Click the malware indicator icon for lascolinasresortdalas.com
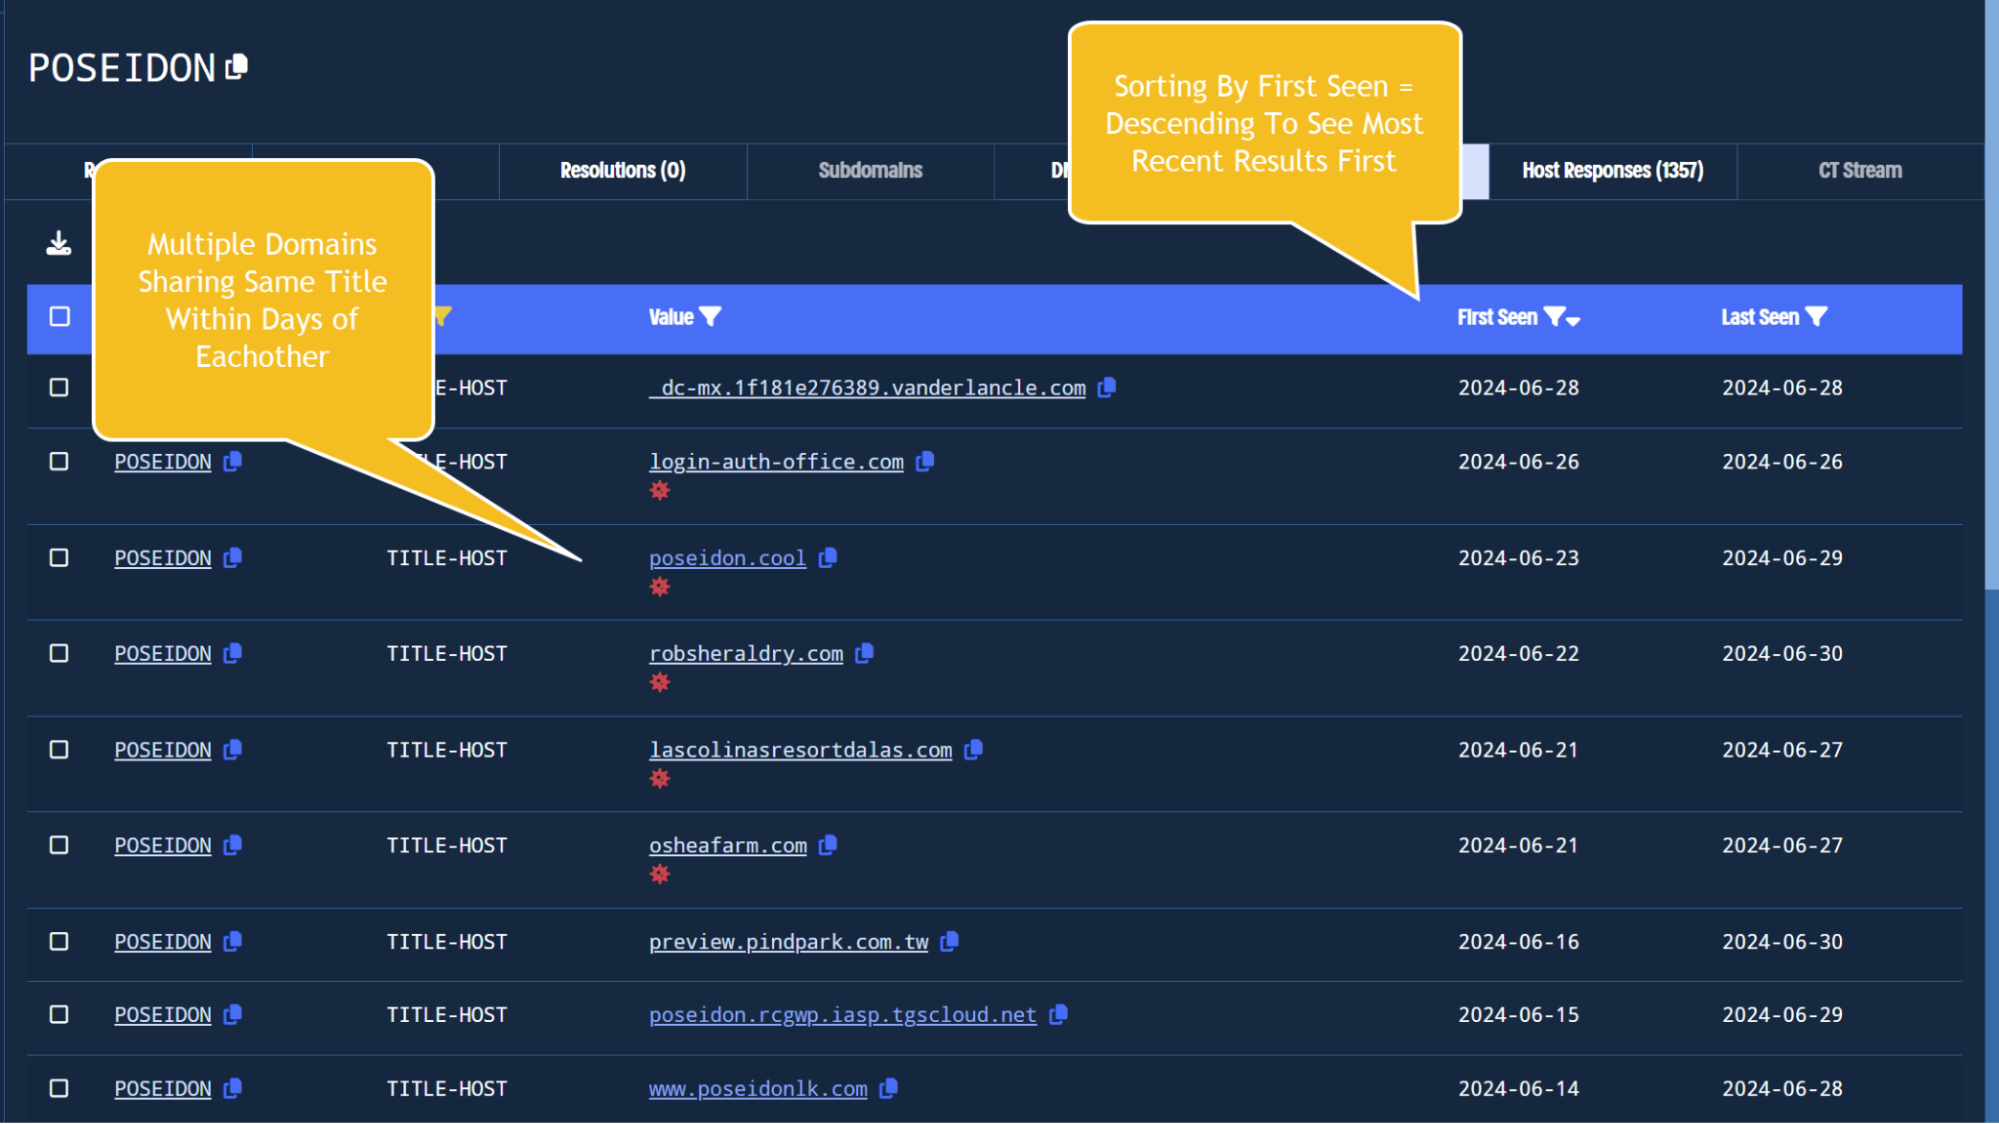This screenshot has height=1124, width=1999. point(660,780)
